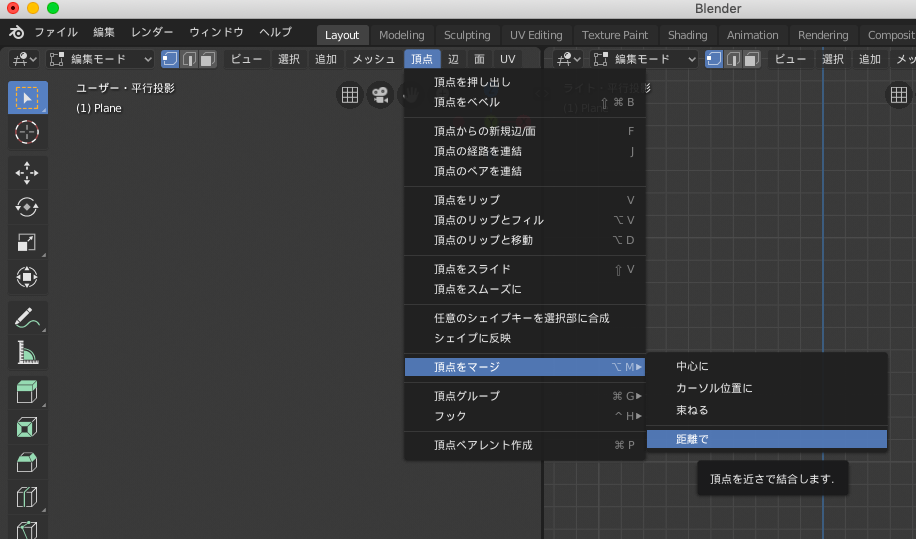
Task: Switch to the UV Editing workspace tab
Action: (536, 35)
